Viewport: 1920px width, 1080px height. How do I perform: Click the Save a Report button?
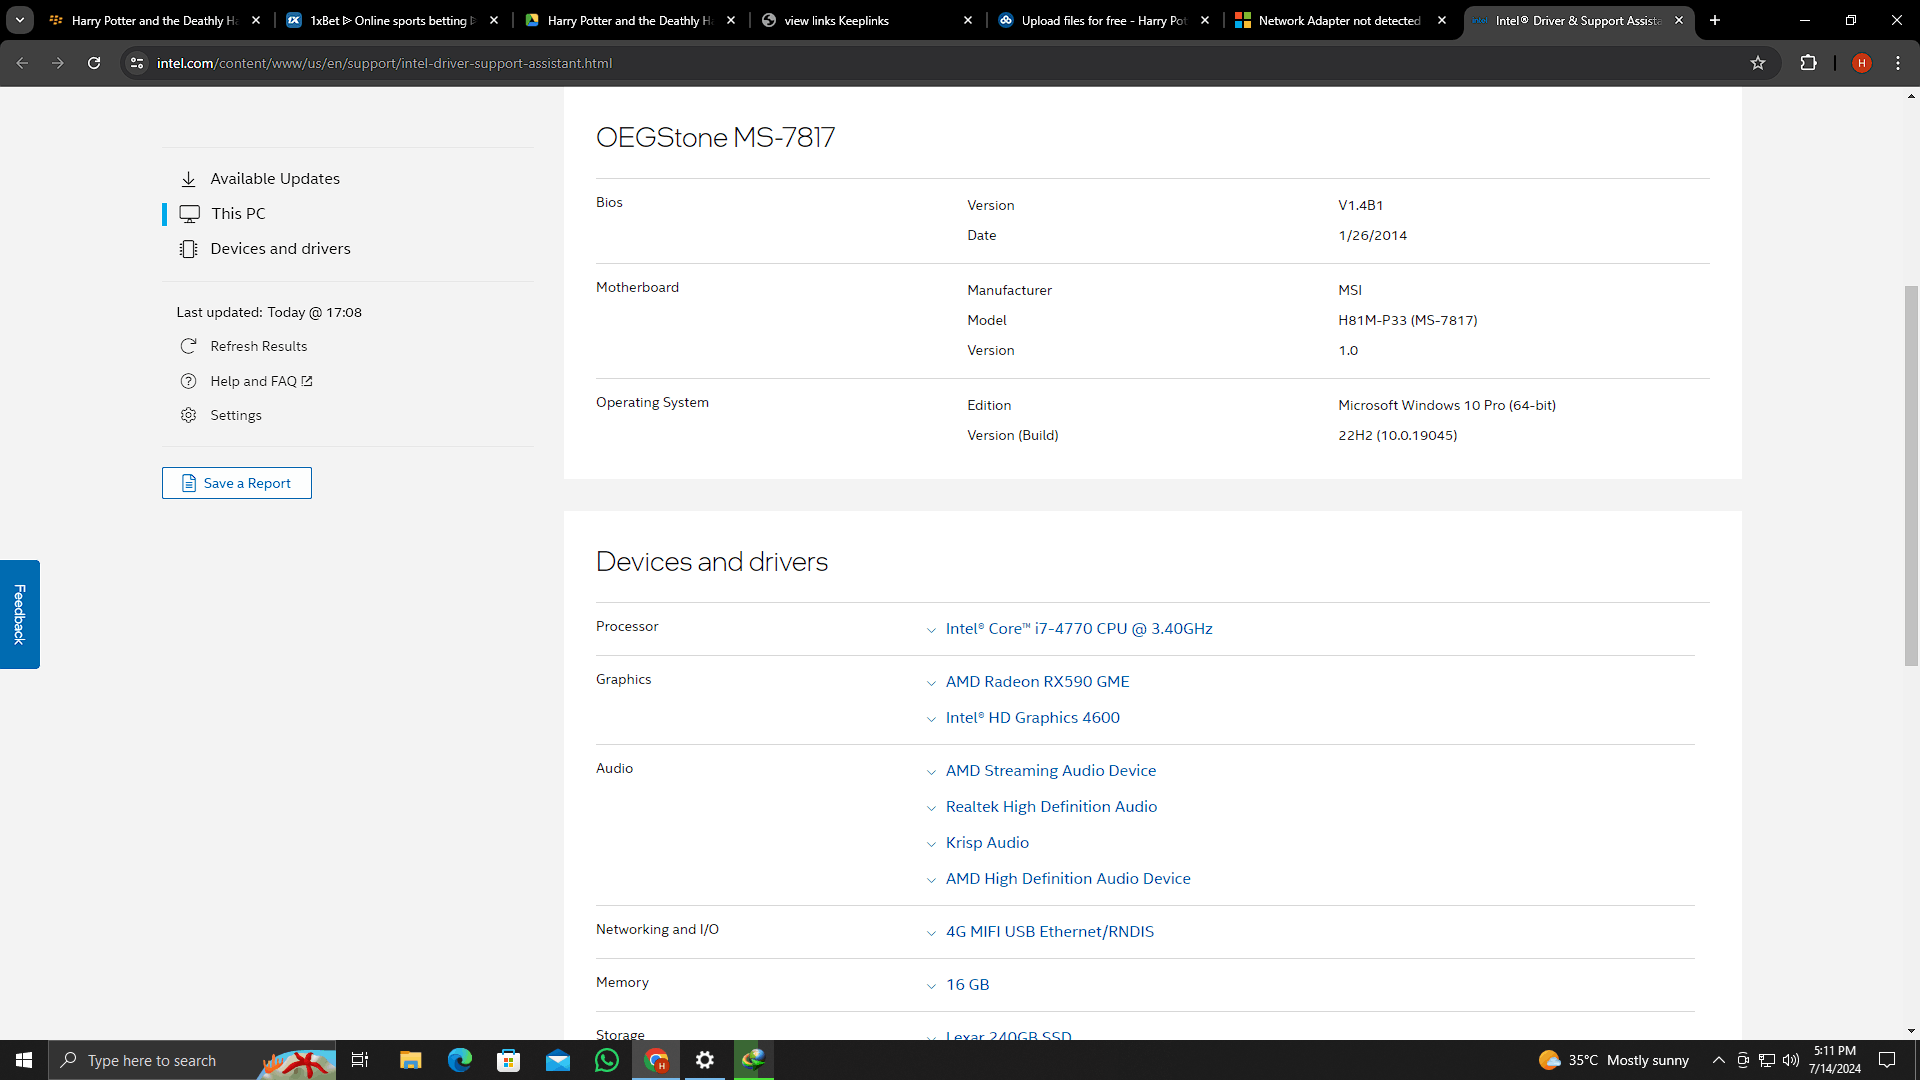[237, 483]
